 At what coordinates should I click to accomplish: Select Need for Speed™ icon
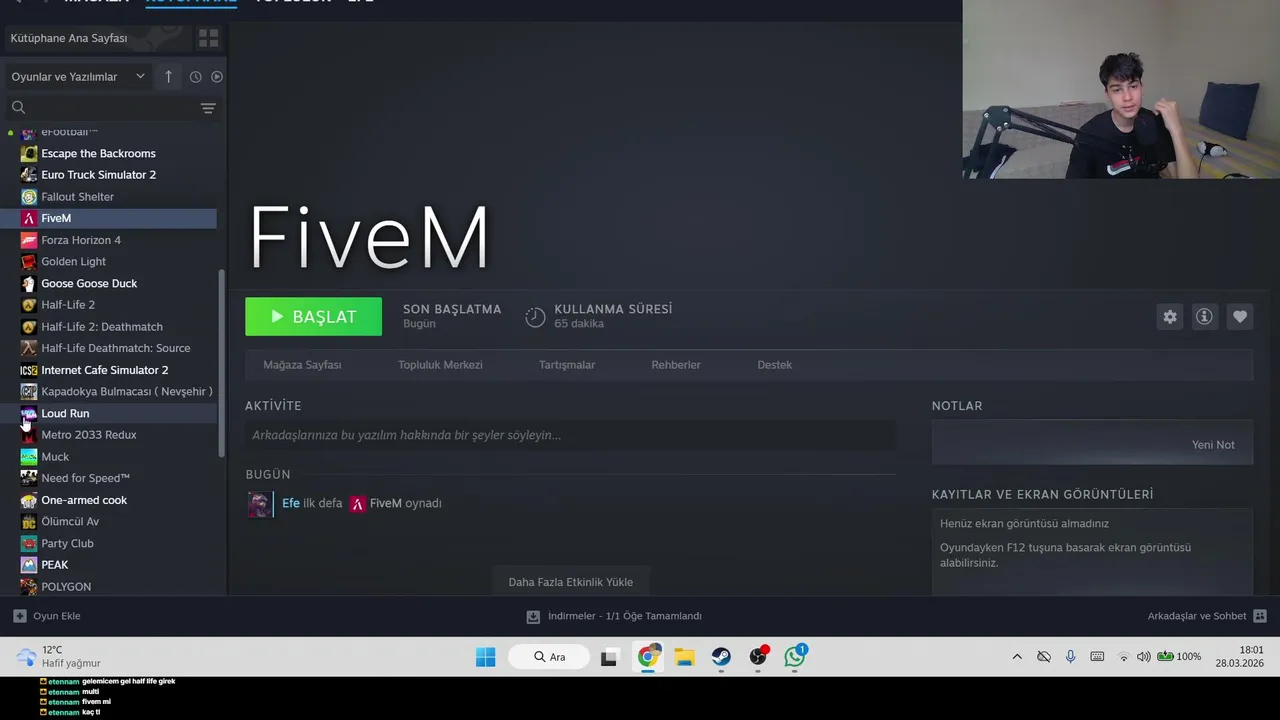[29, 478]
